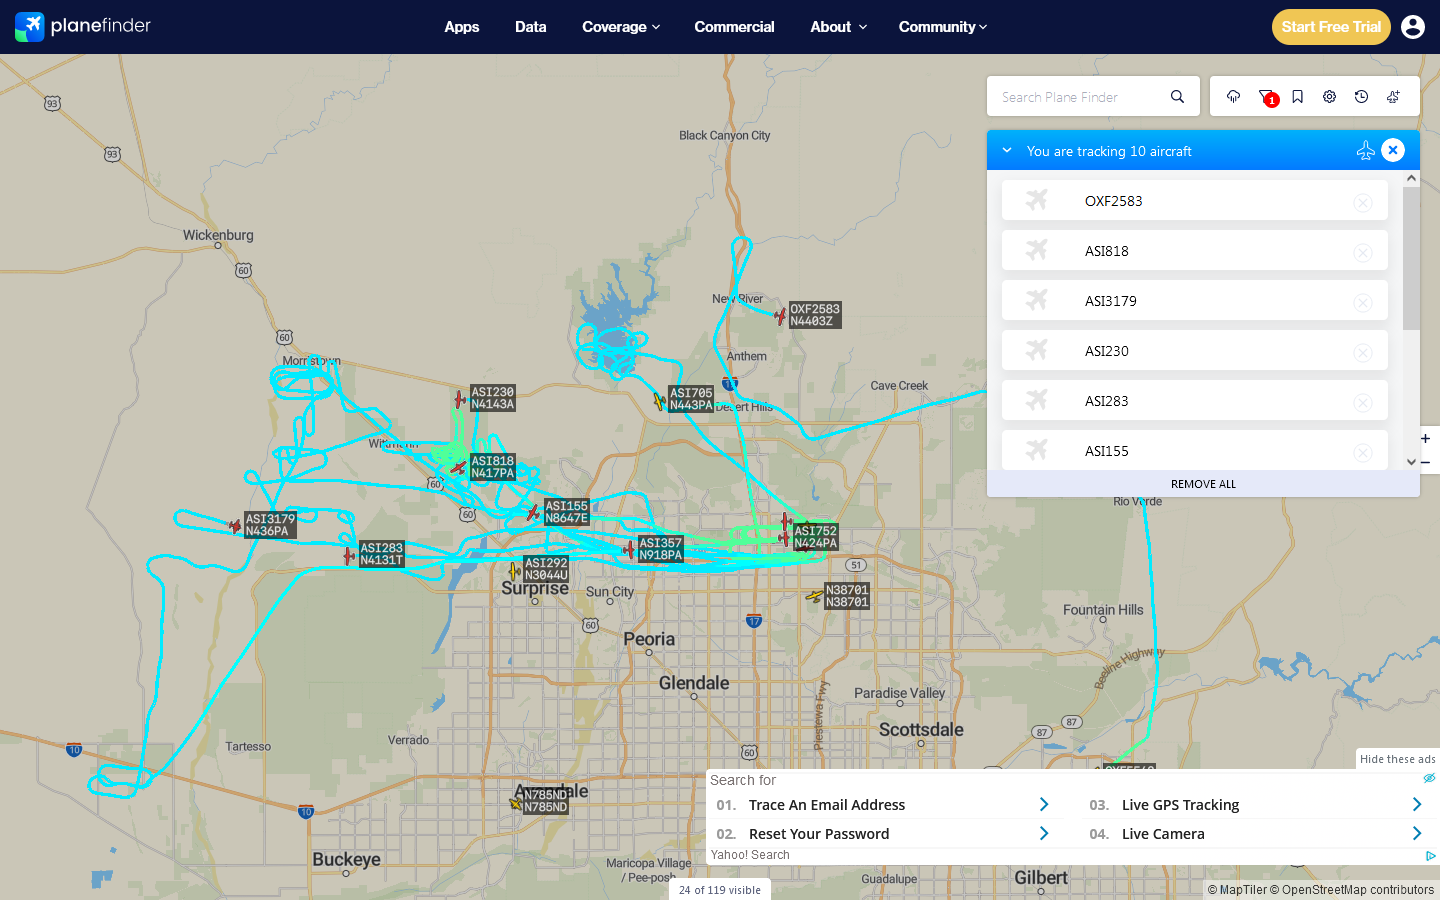1440x900 pixels.
Task: Open the Commercial menu item
Action: [x=734, y=27]
